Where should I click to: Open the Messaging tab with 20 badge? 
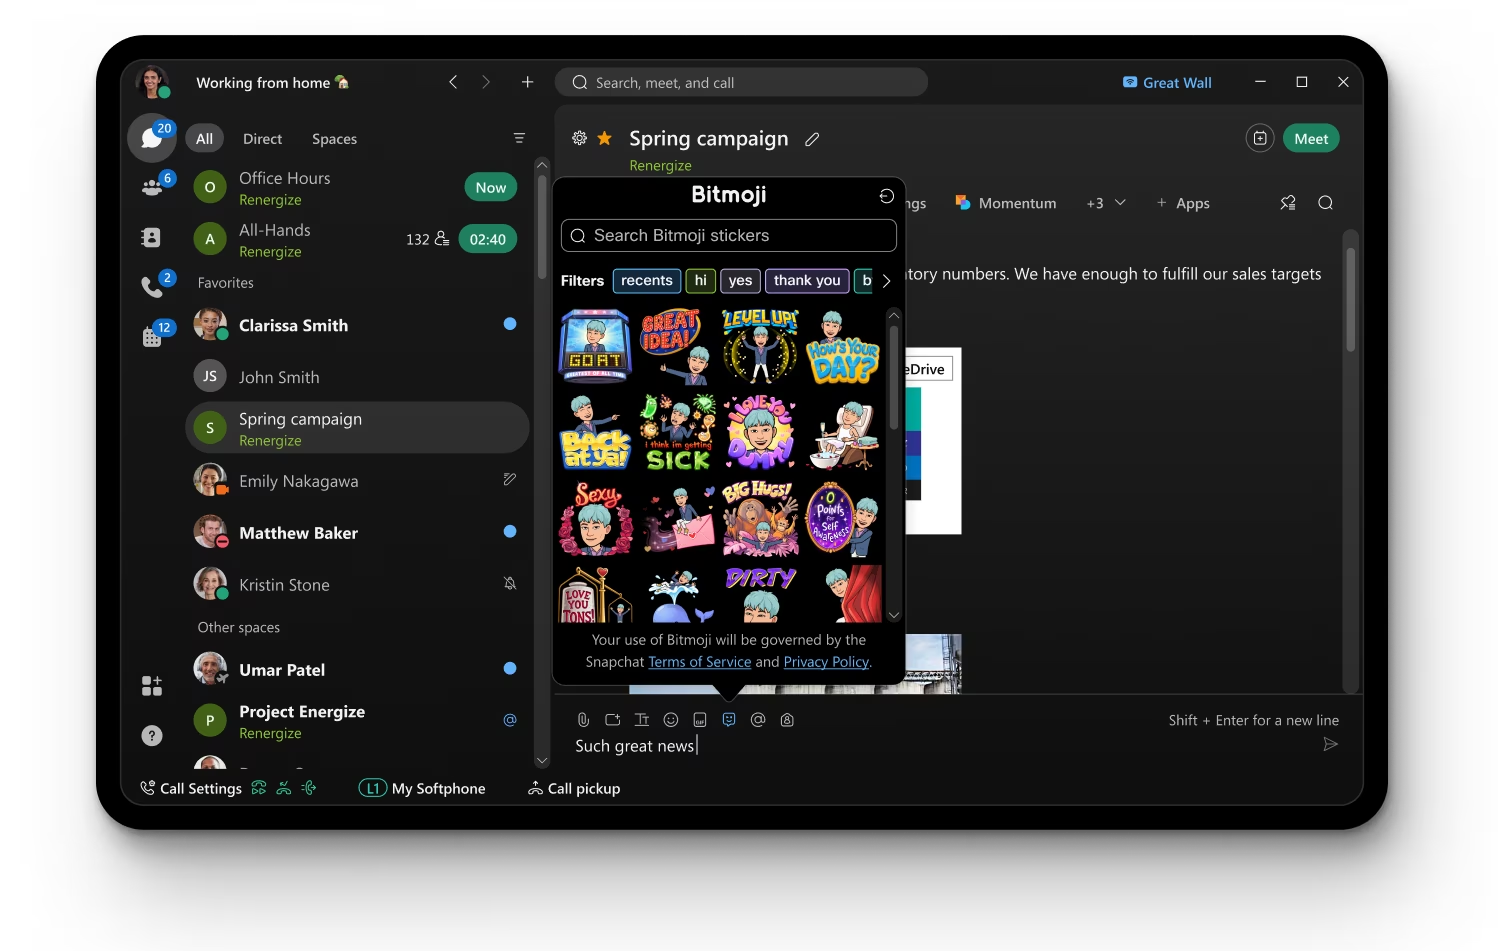(152, 138)
